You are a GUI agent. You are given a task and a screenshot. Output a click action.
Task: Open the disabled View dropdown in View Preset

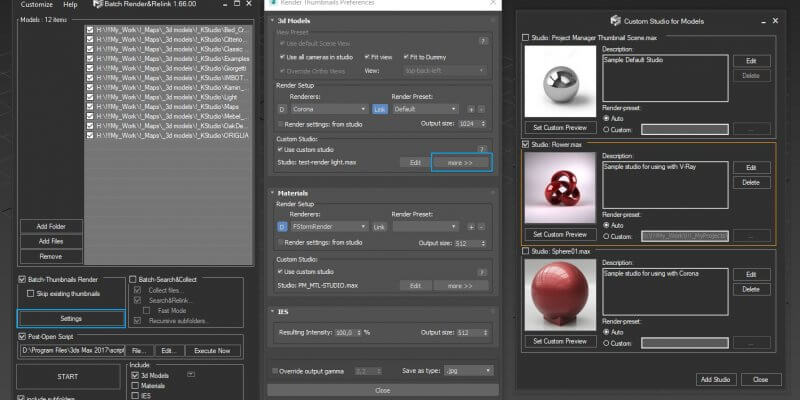pyautogui.click(x=444, y=71)
